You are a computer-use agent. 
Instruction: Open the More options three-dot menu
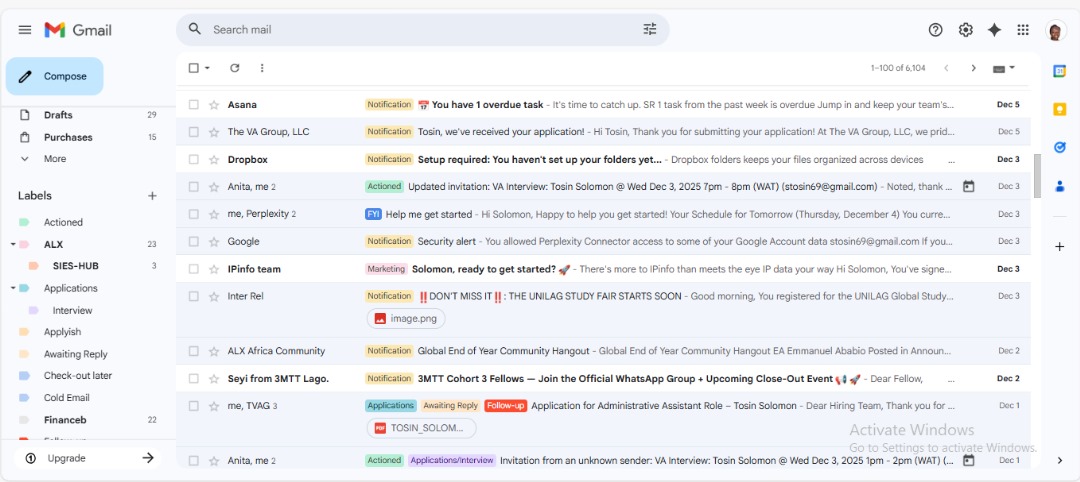click(262, 67)
